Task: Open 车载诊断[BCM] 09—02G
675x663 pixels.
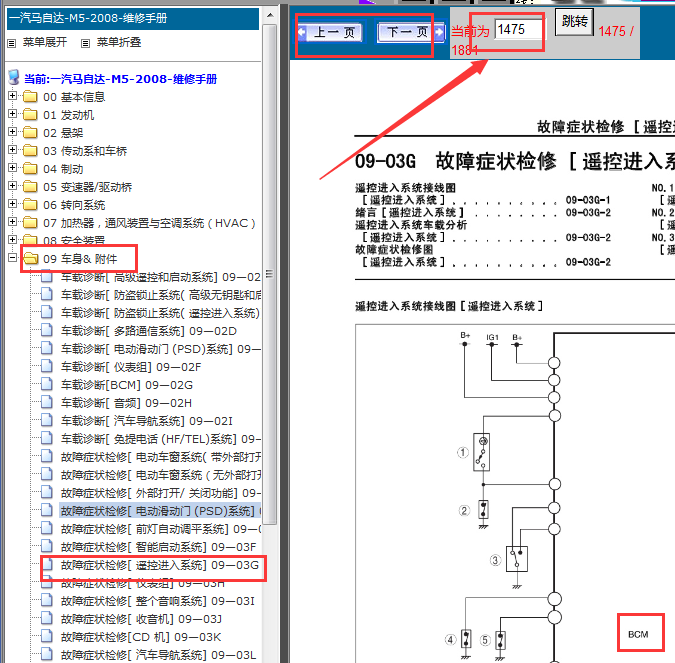Action: (127, 385)
